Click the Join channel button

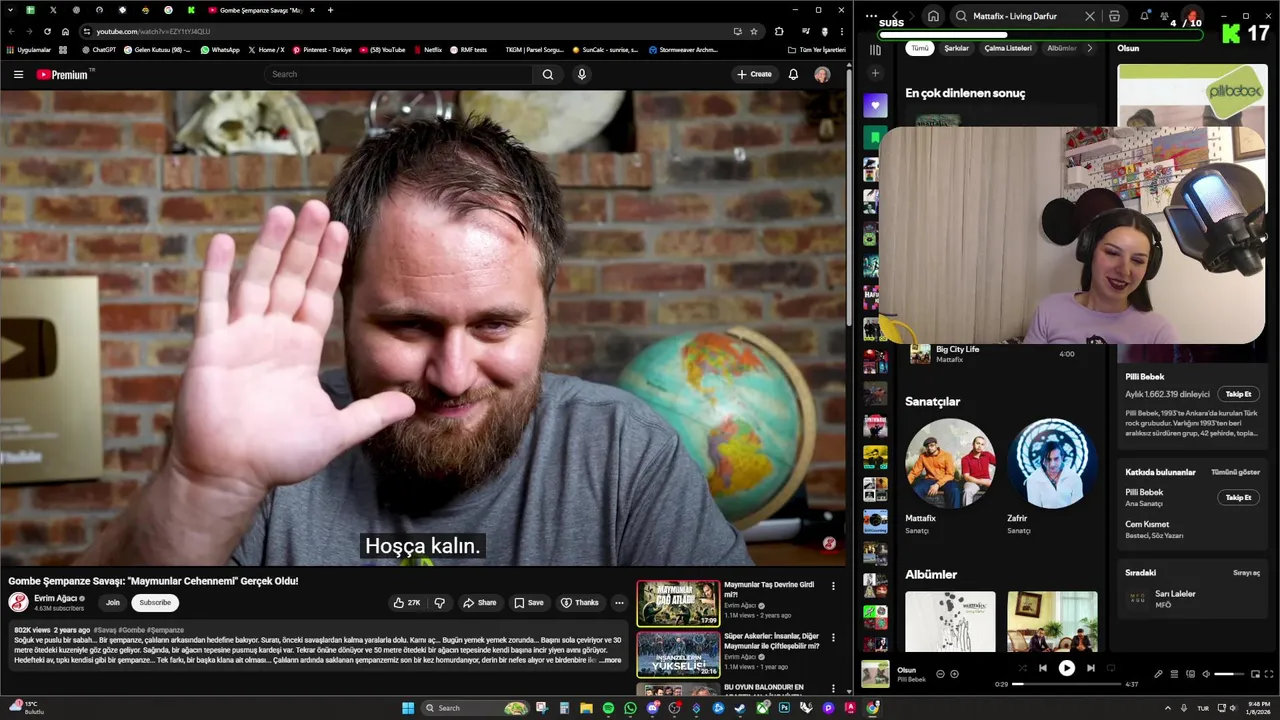click(113, 603)
